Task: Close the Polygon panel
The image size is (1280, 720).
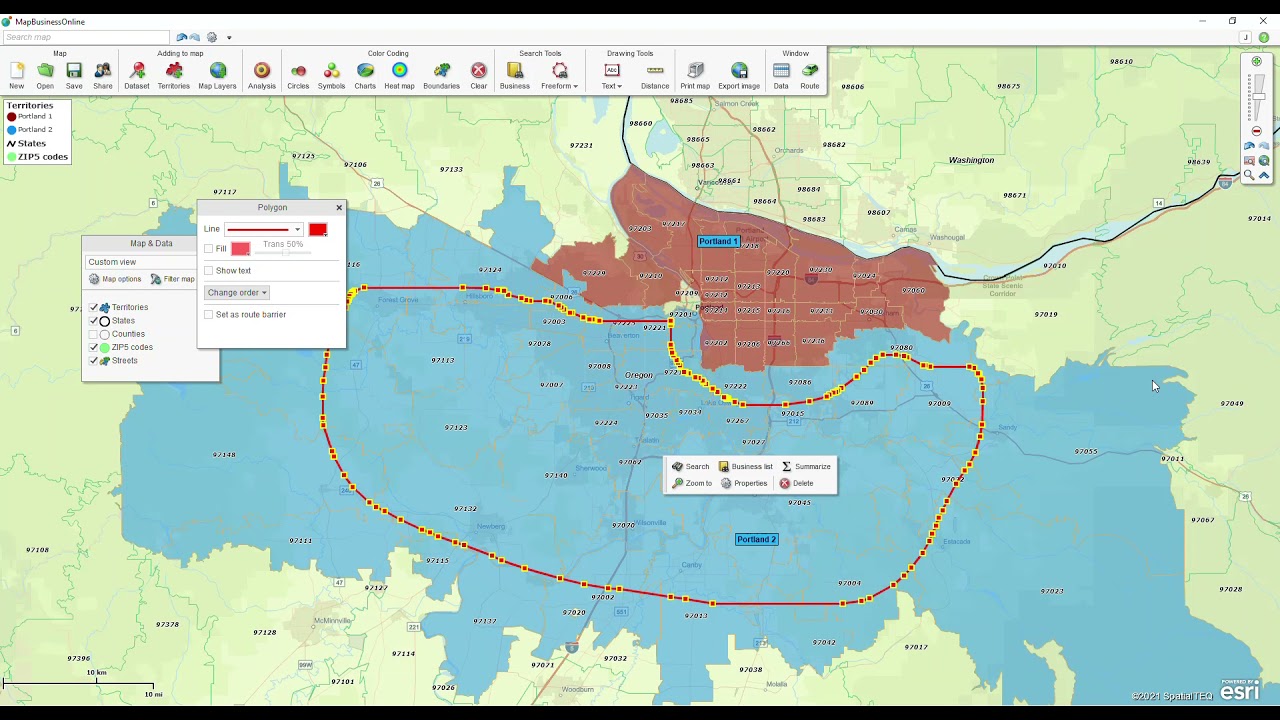Action: pos(339,208)
